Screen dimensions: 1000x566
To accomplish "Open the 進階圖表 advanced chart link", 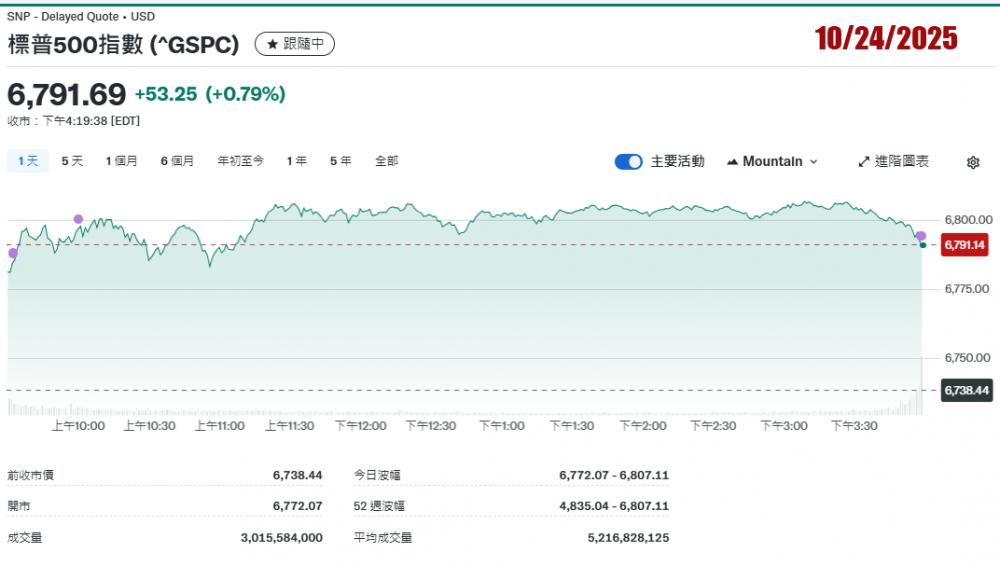I will point(893,162).
